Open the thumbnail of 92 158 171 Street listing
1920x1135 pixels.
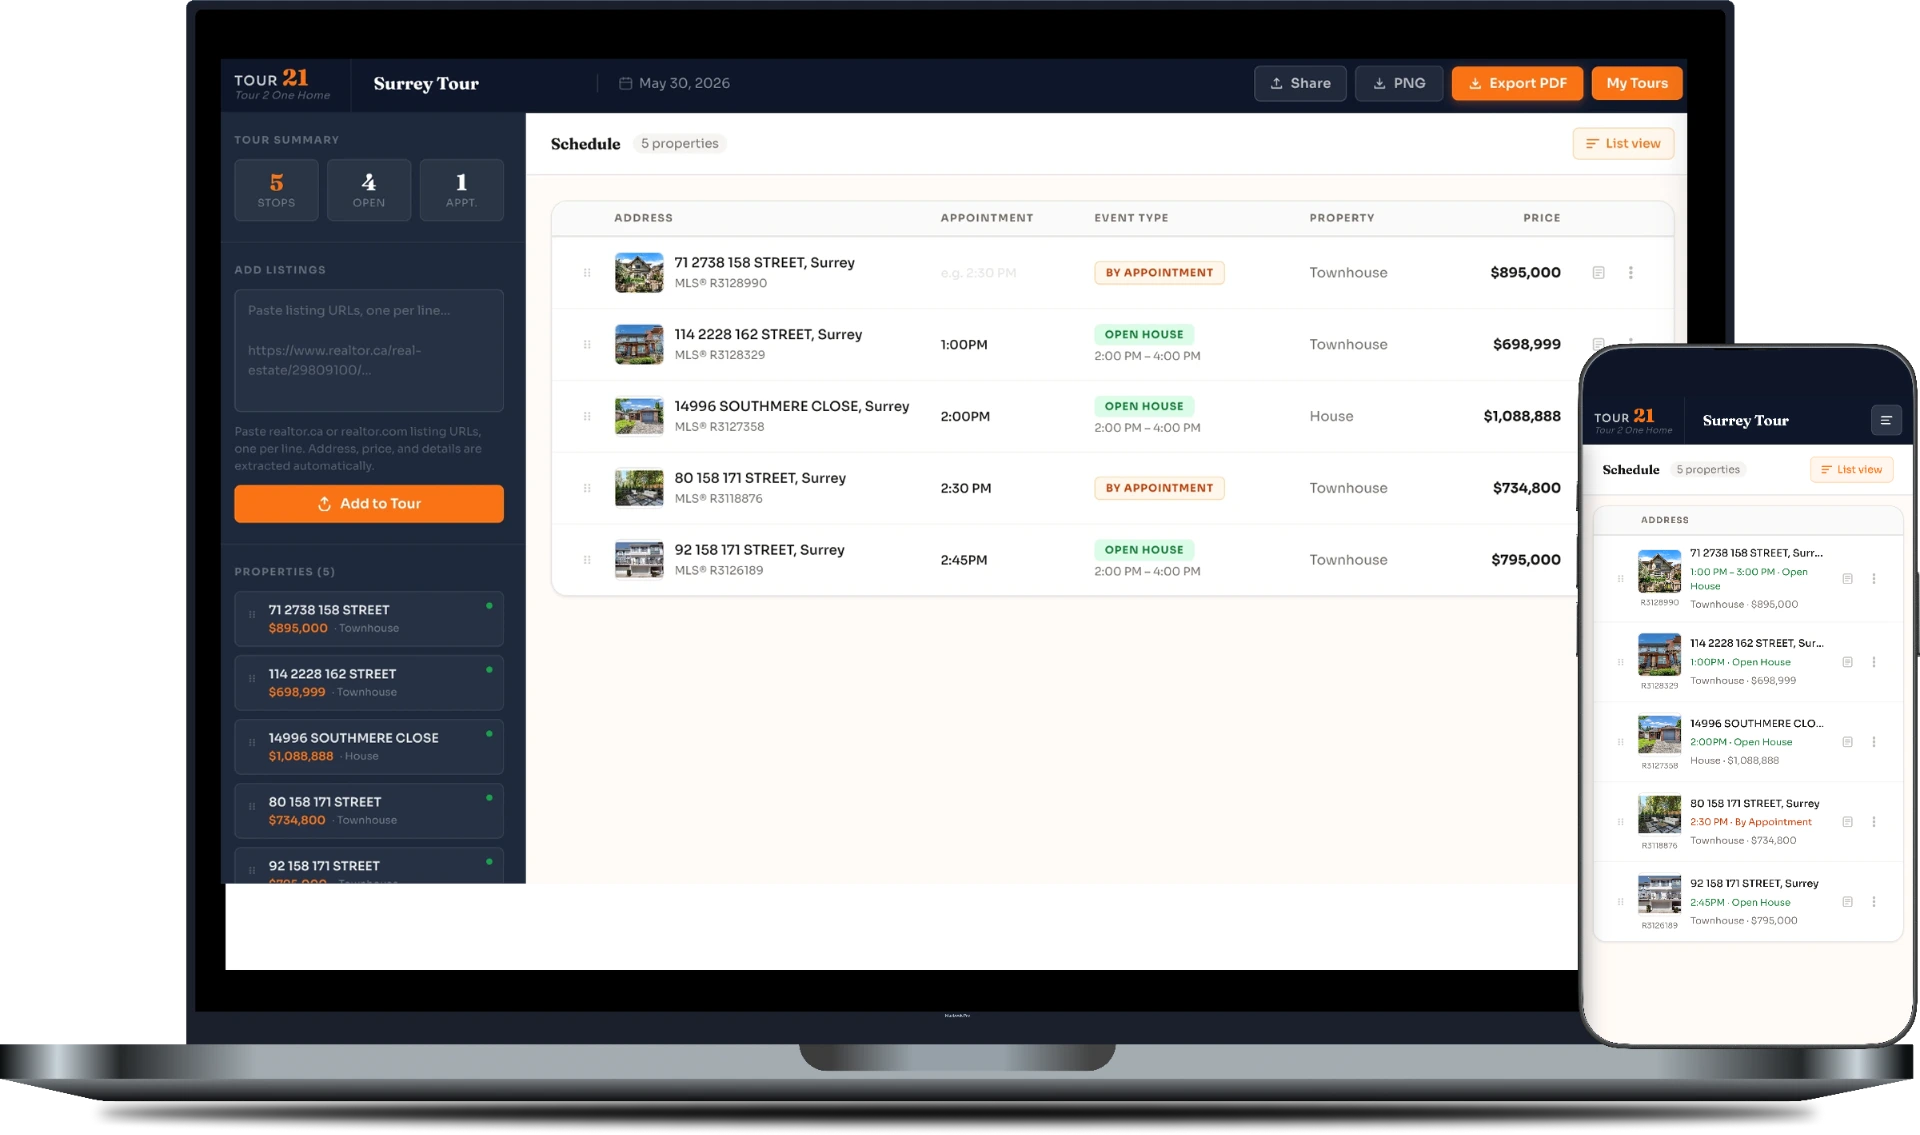click(x=639, y=560)
